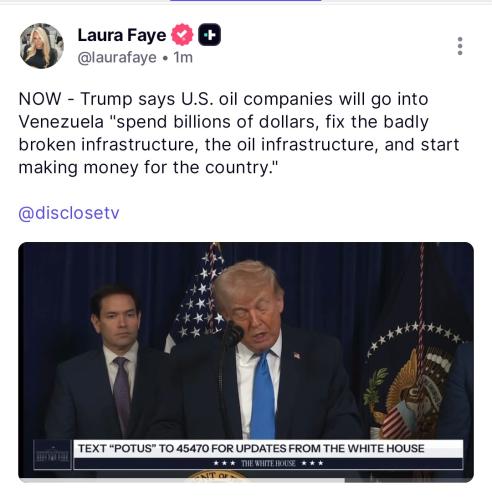Click the video progress bar along the bottom edge

[x=246, y=481]
